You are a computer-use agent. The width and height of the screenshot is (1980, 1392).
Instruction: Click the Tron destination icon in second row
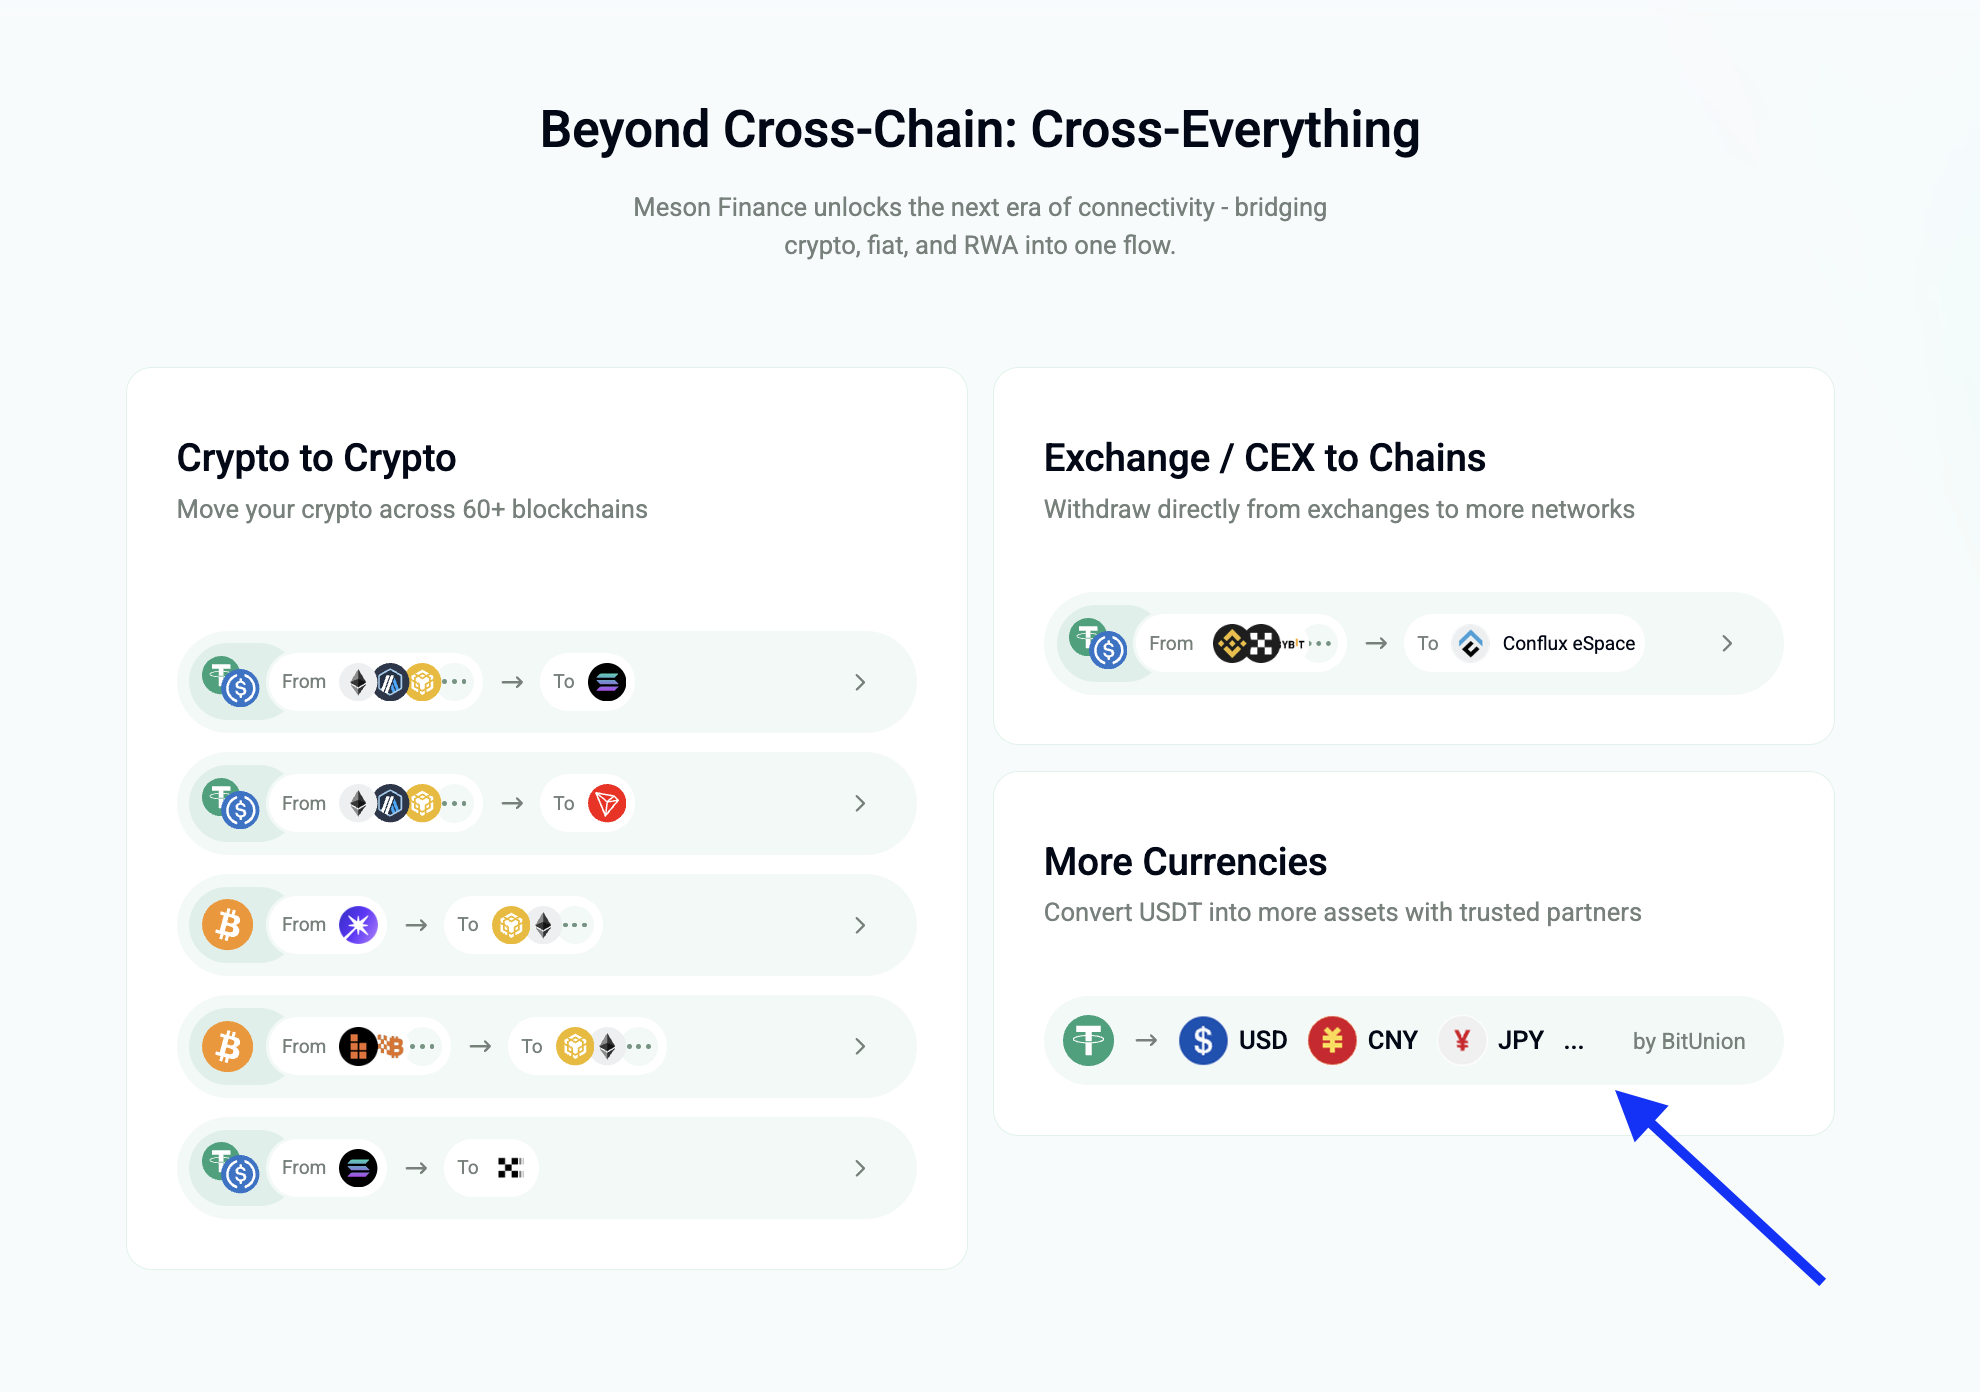click(607, 803)
